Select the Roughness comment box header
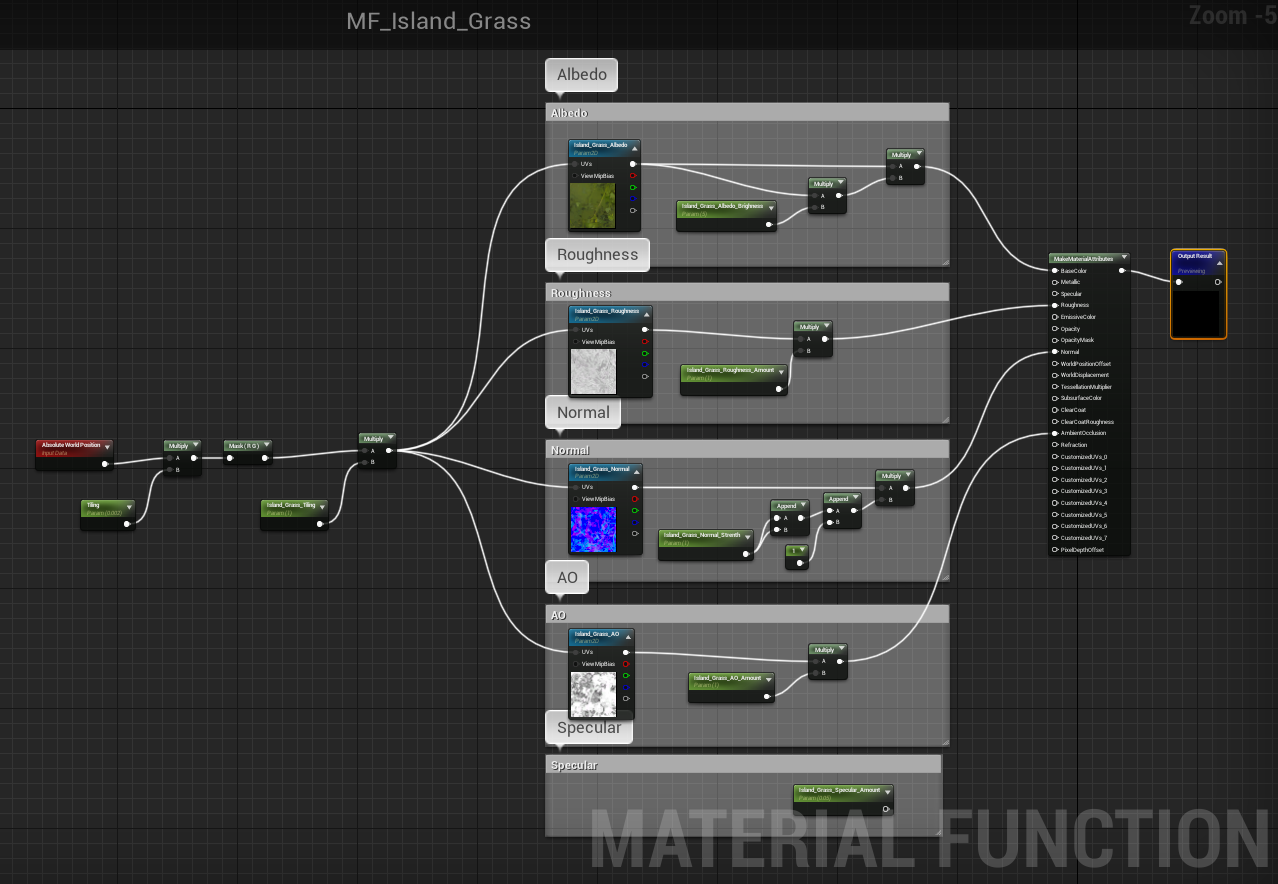1278x884 pixels. point(747,292)
